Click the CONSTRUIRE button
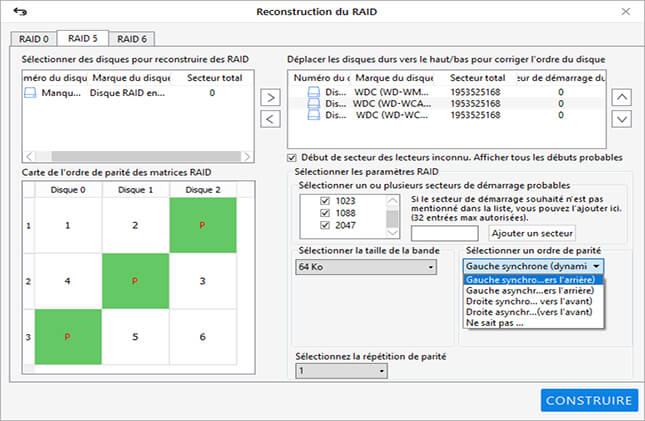Screen dimensions: 645x421 [589, 400]
